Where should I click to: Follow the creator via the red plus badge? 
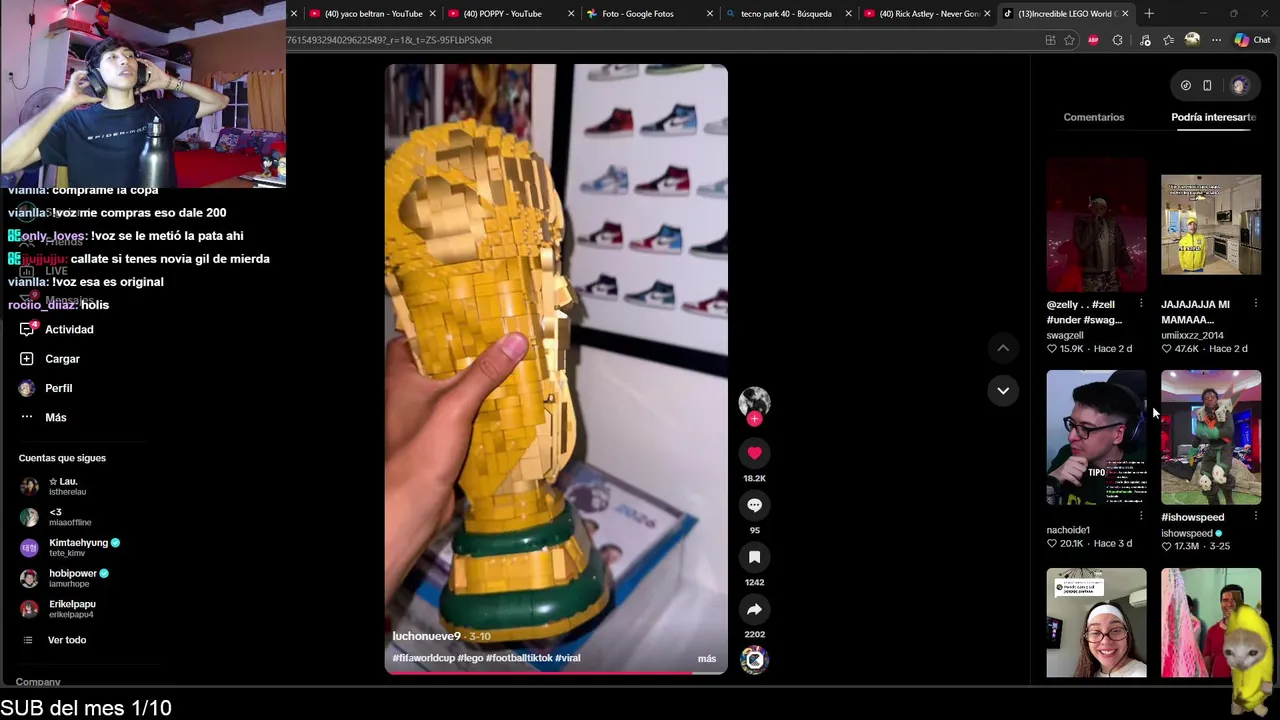click(x=754, y=419)
